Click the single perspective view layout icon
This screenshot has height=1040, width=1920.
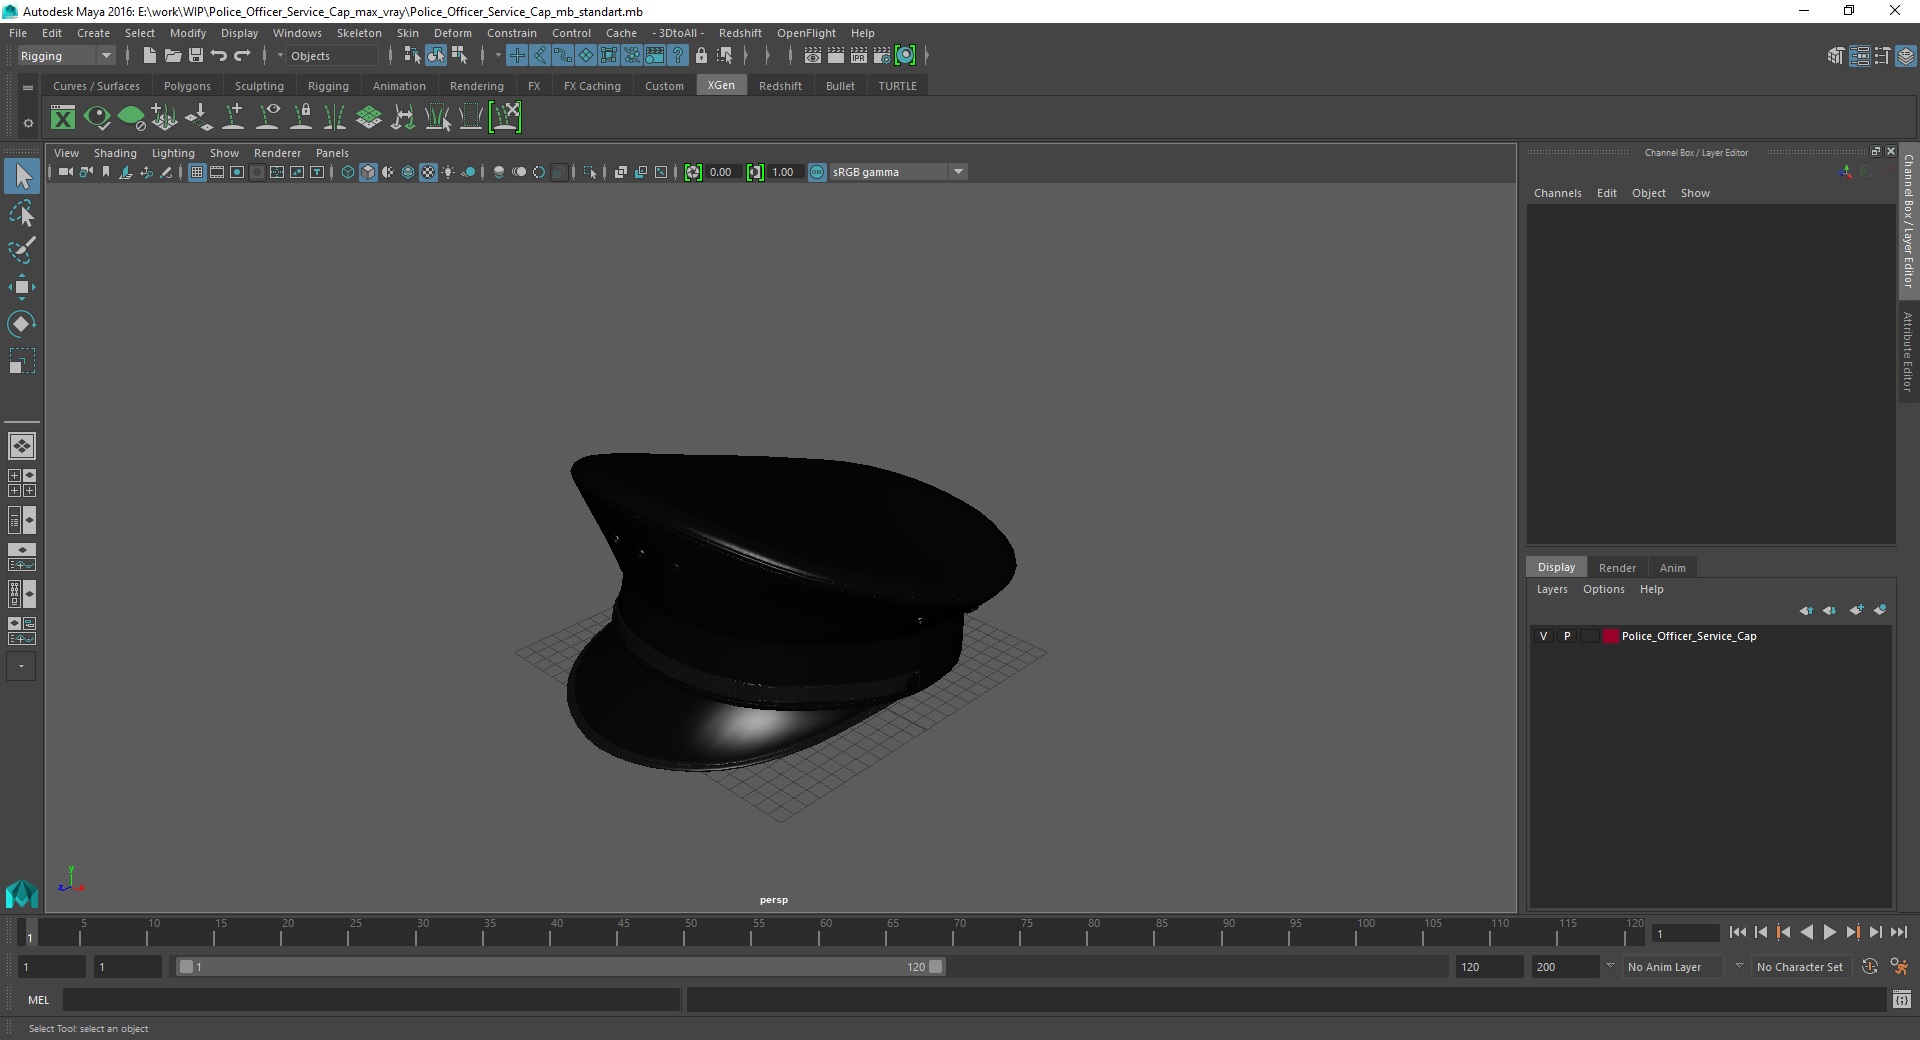coord(22,446)
